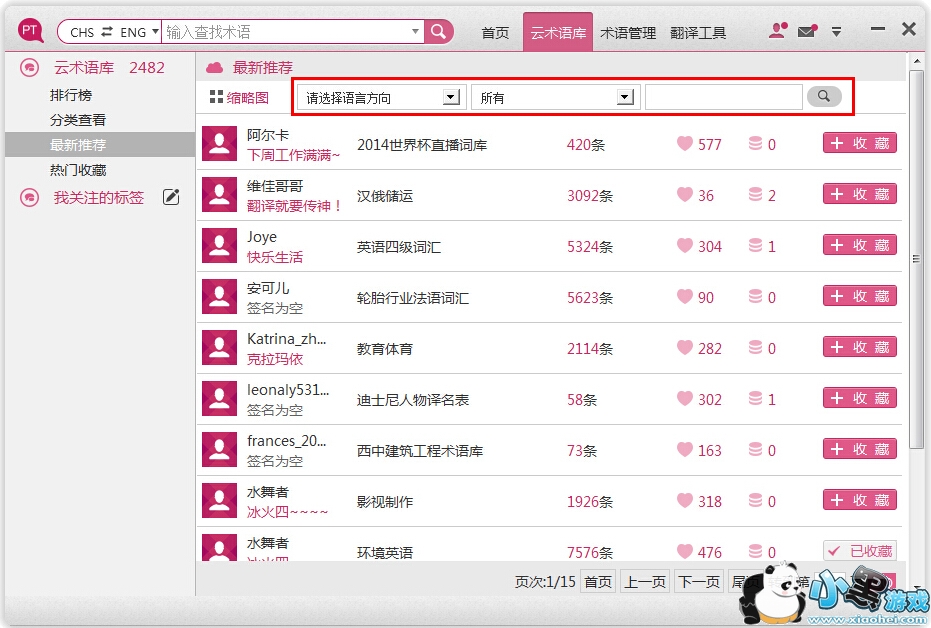Collect the 英语四级词汇 termbase
Viewport: 931px width, 628px height.
click(x=859, y=245)
